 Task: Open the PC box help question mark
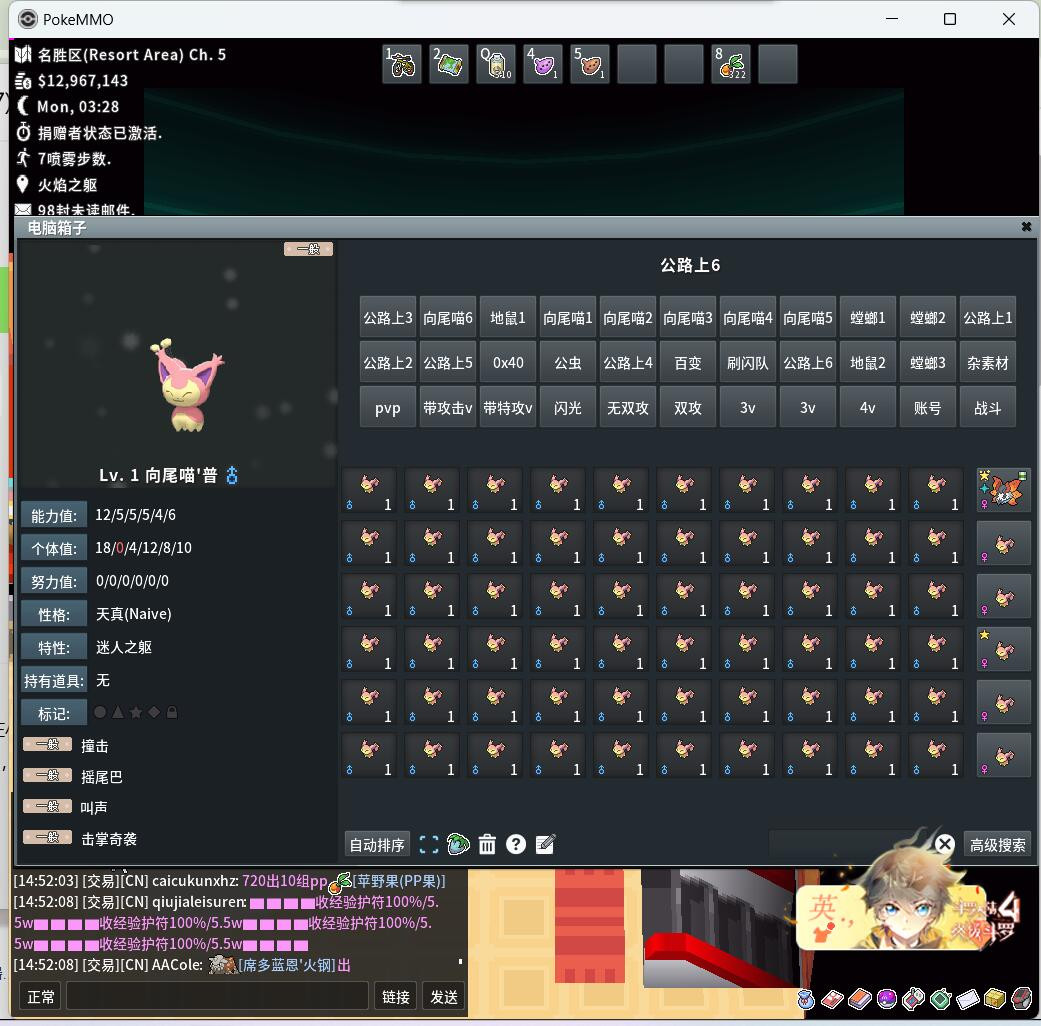point(516,845)
